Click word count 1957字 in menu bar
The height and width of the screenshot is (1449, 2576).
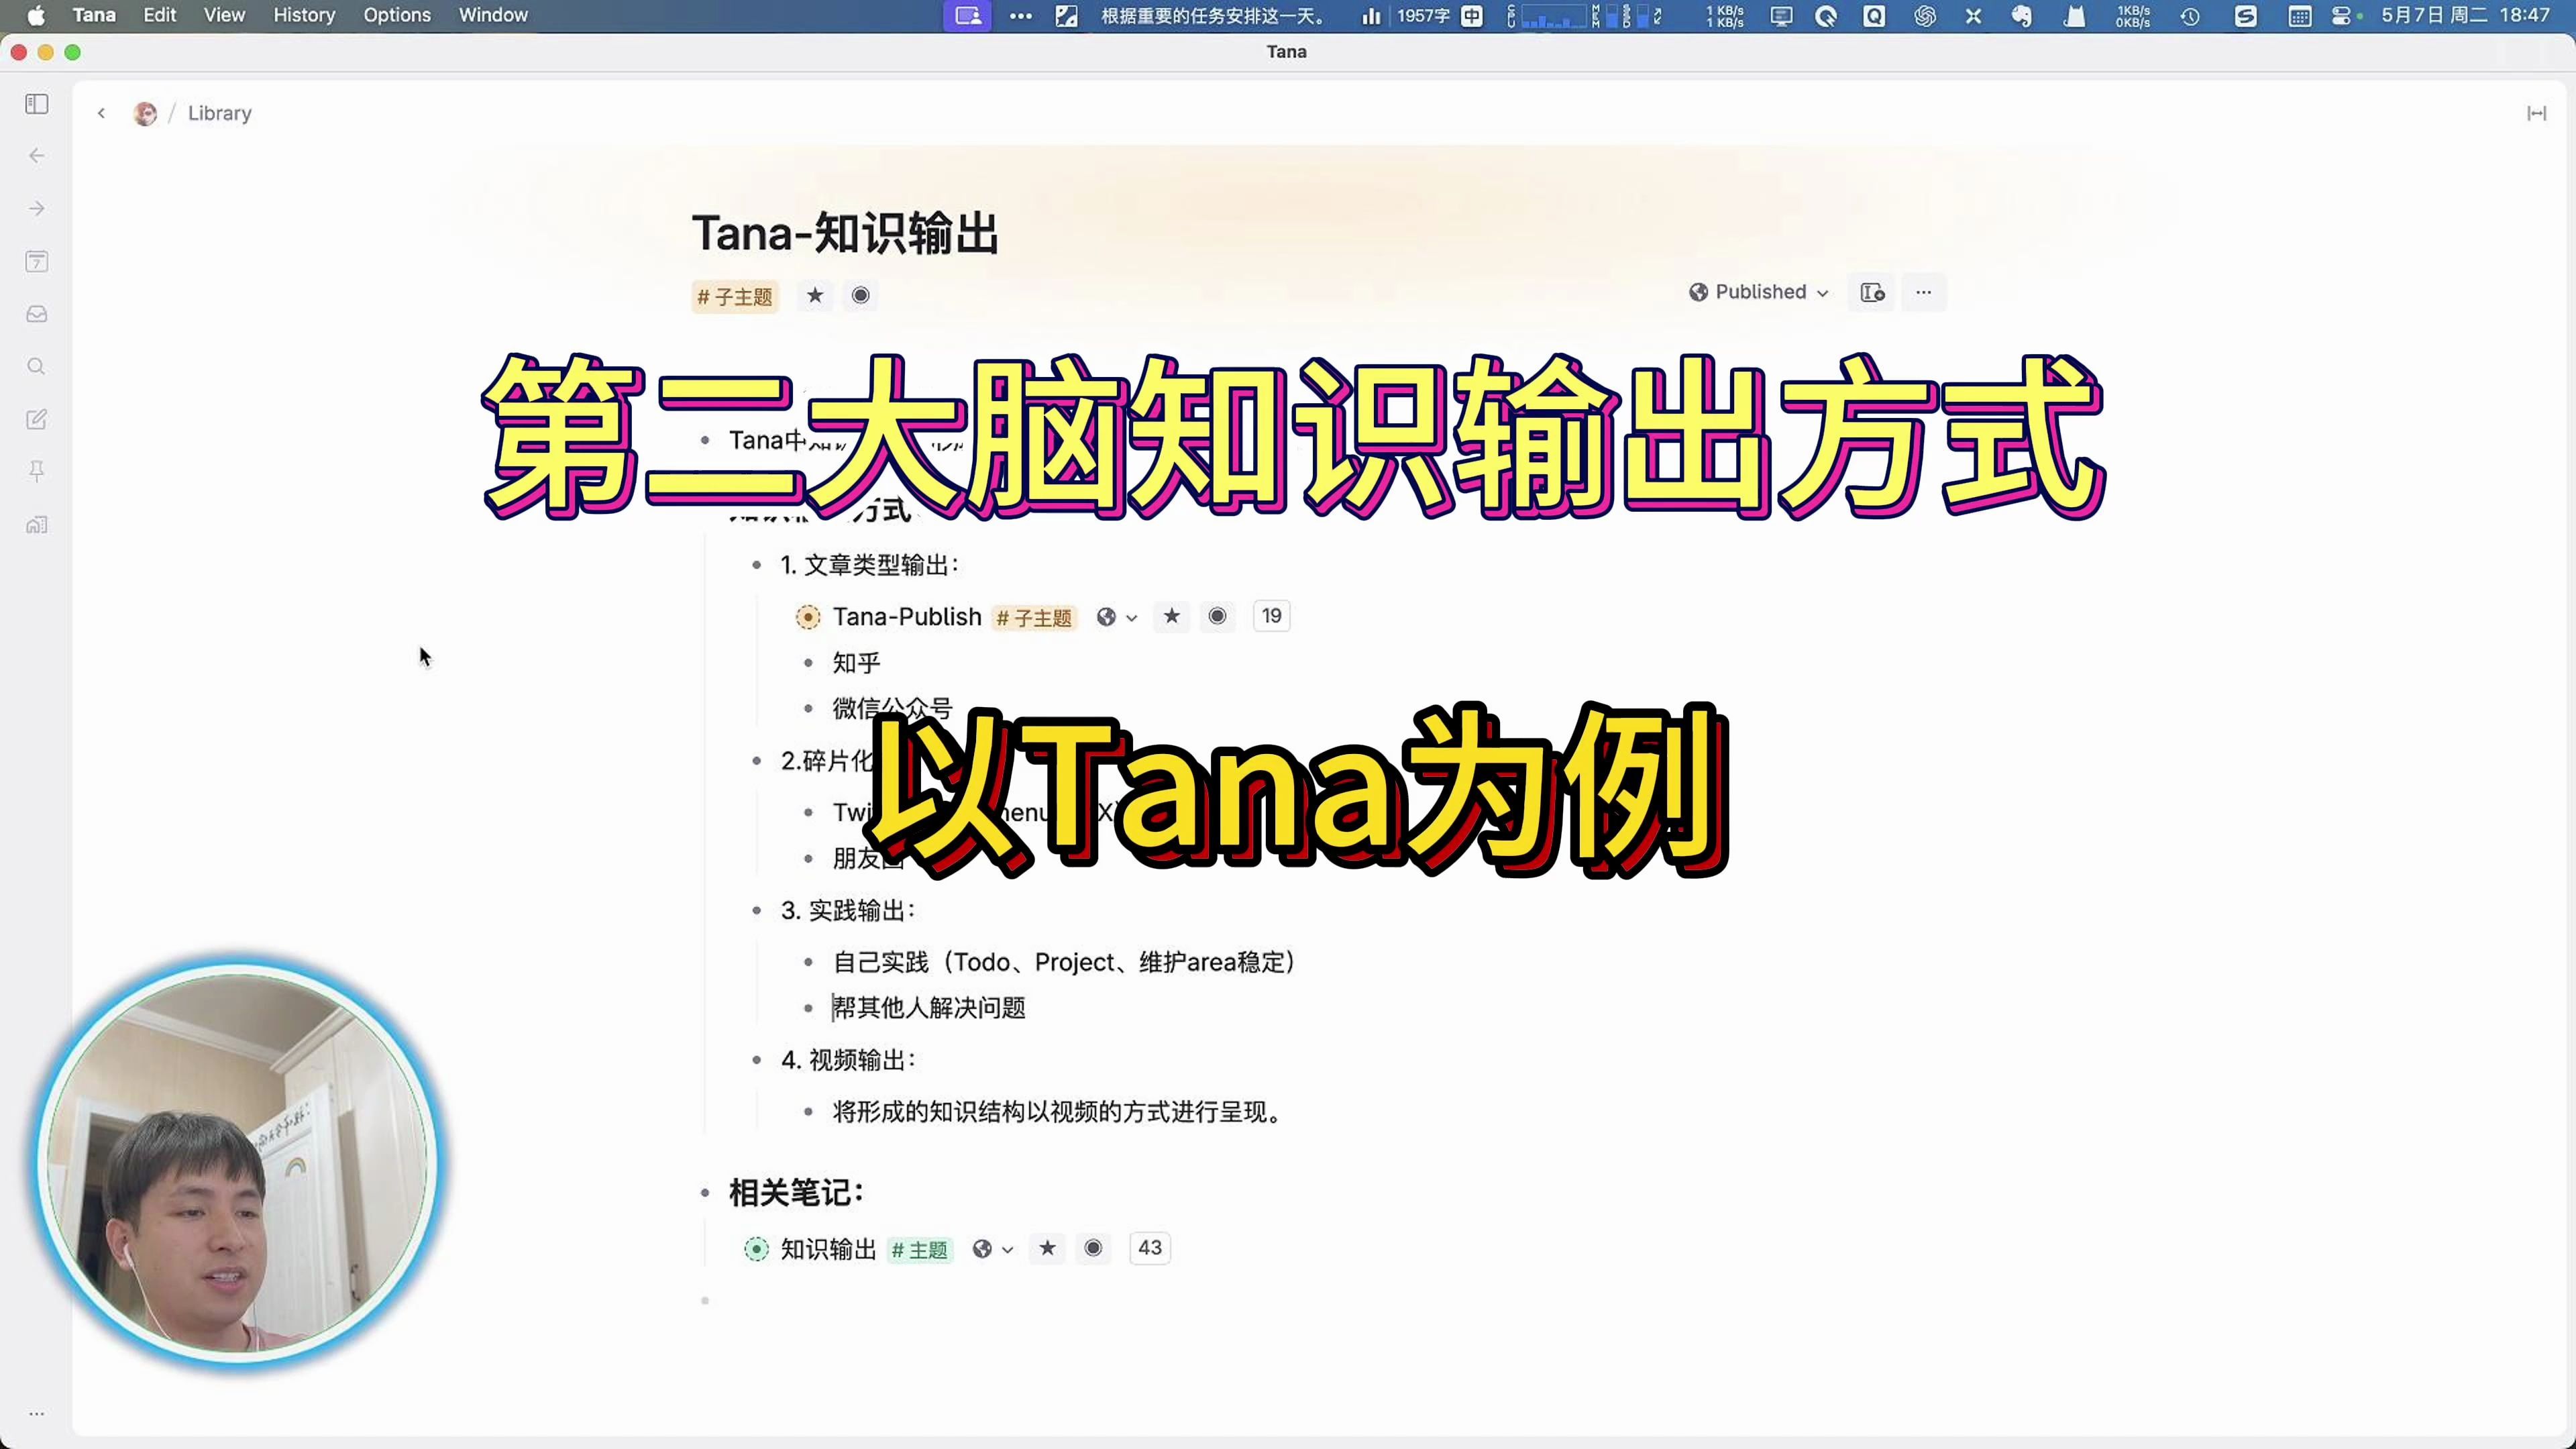click(1423, 16)
